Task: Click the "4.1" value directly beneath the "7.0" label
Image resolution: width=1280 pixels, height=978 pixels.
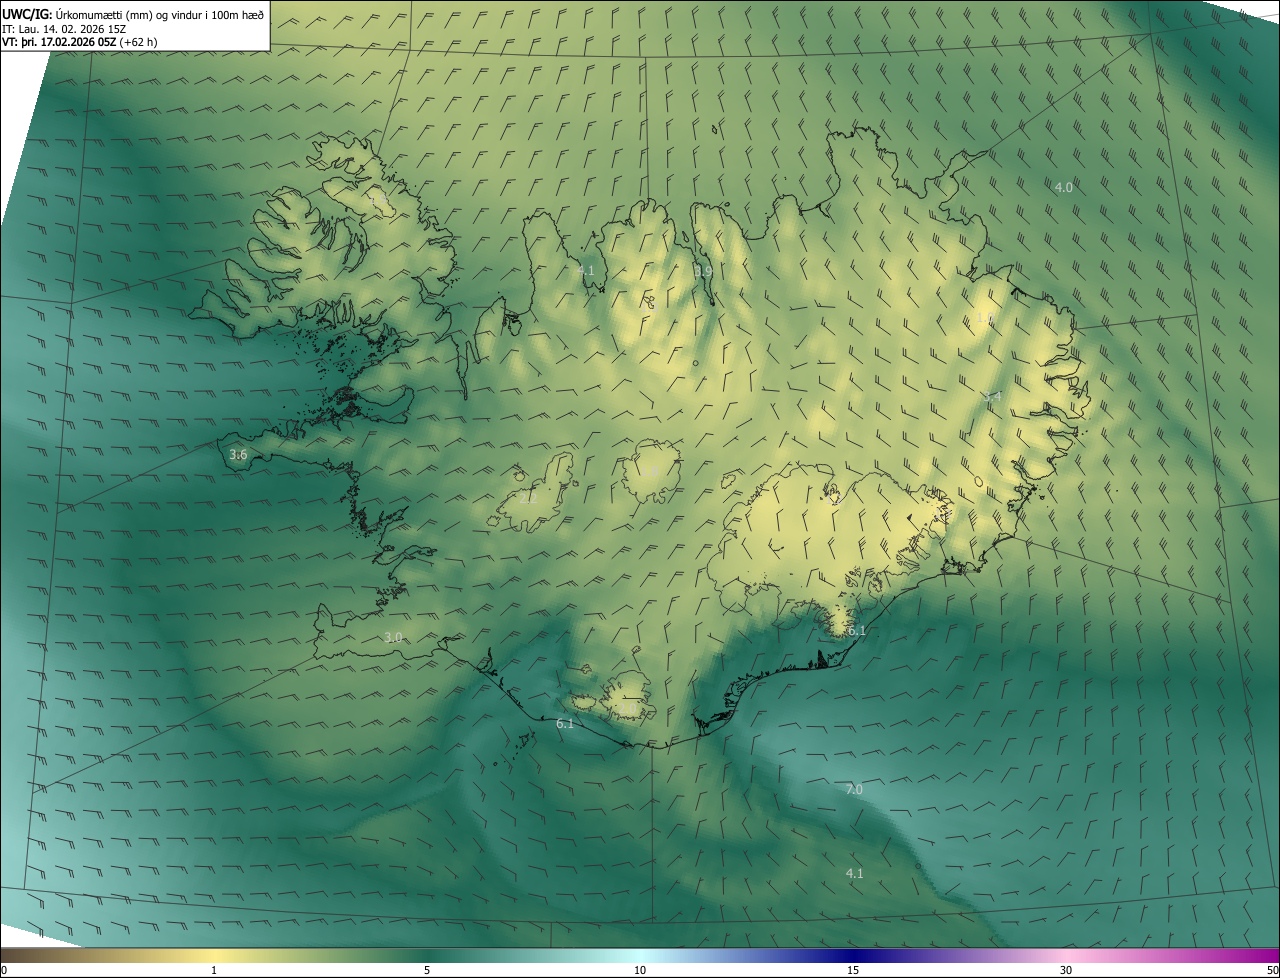Action: pos(854,873)
